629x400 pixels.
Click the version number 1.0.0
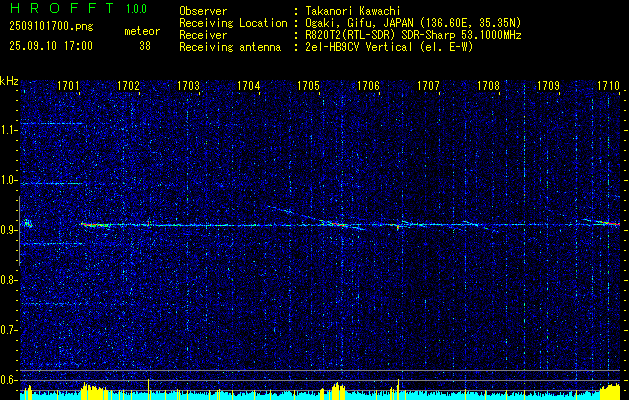(136, 8)
